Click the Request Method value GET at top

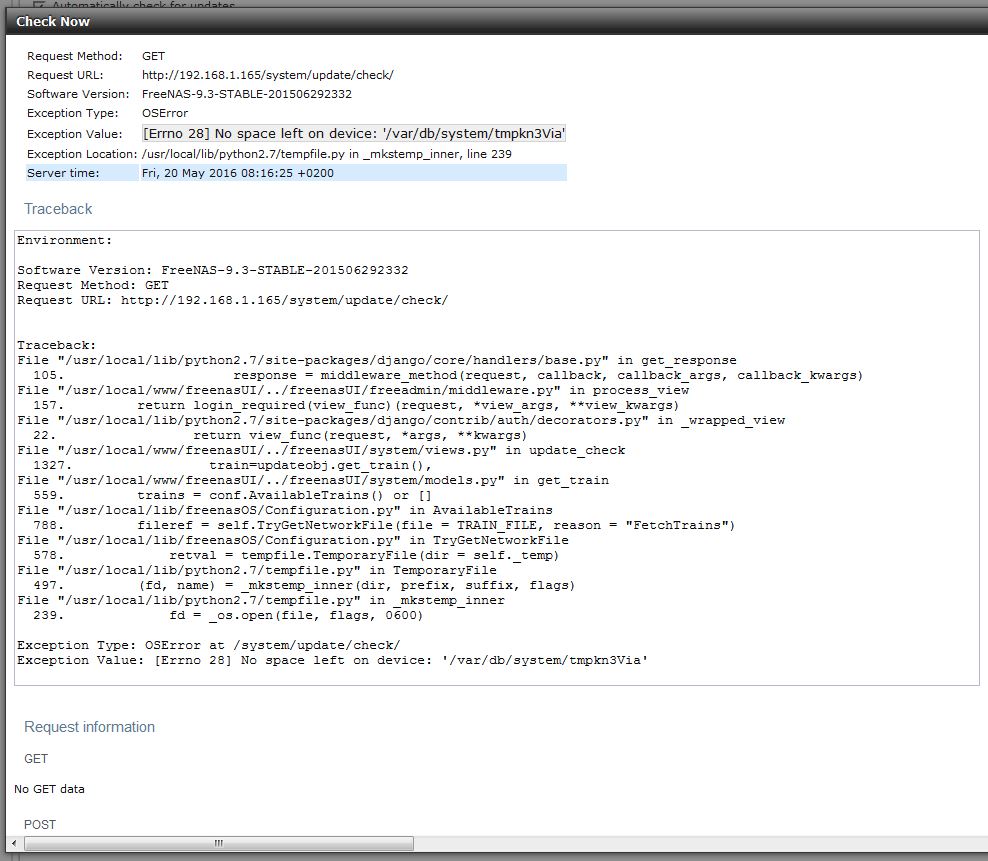point(153,56)
